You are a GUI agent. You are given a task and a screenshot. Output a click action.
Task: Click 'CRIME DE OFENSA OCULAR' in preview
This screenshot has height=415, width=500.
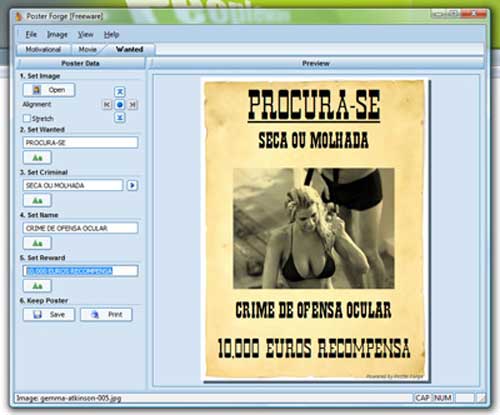point(313,310)
